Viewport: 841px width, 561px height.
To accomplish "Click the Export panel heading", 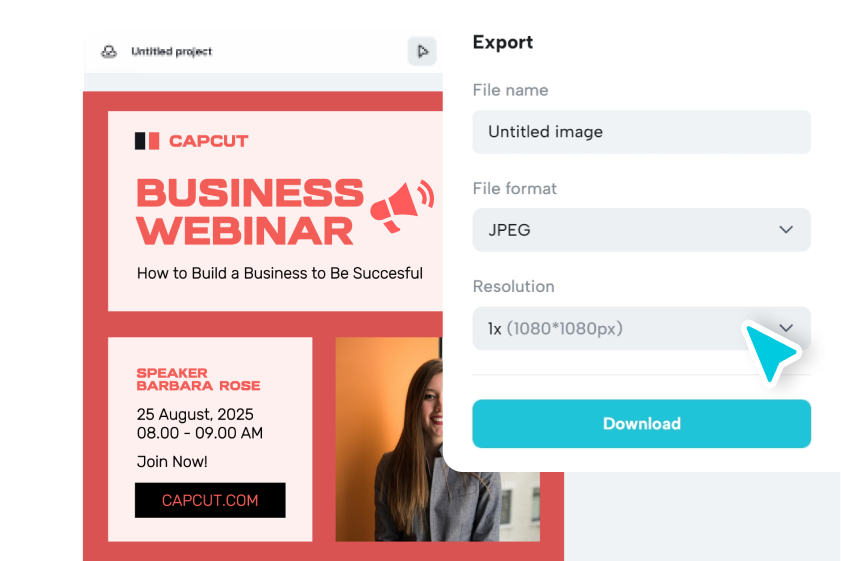I will click(x=503, y=42).
